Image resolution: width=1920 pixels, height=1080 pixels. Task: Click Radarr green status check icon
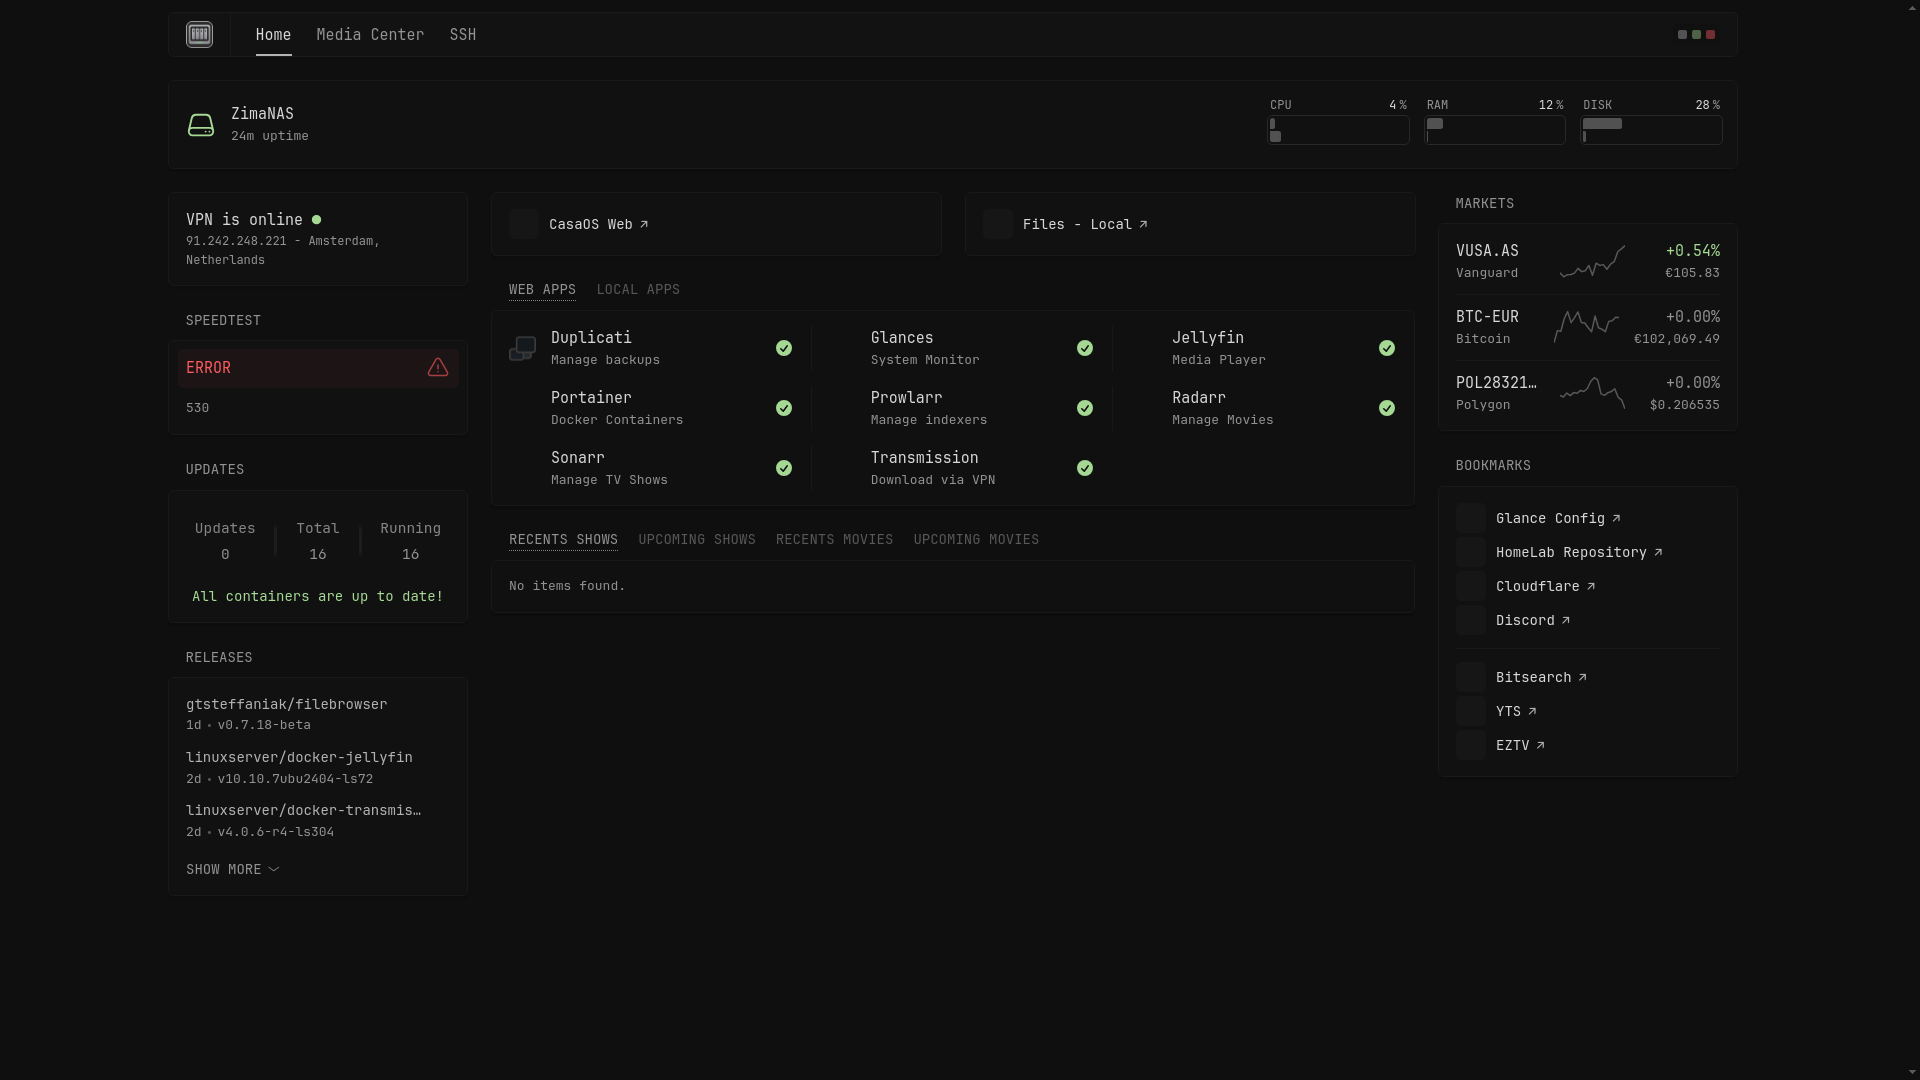tap(1387, 408)
